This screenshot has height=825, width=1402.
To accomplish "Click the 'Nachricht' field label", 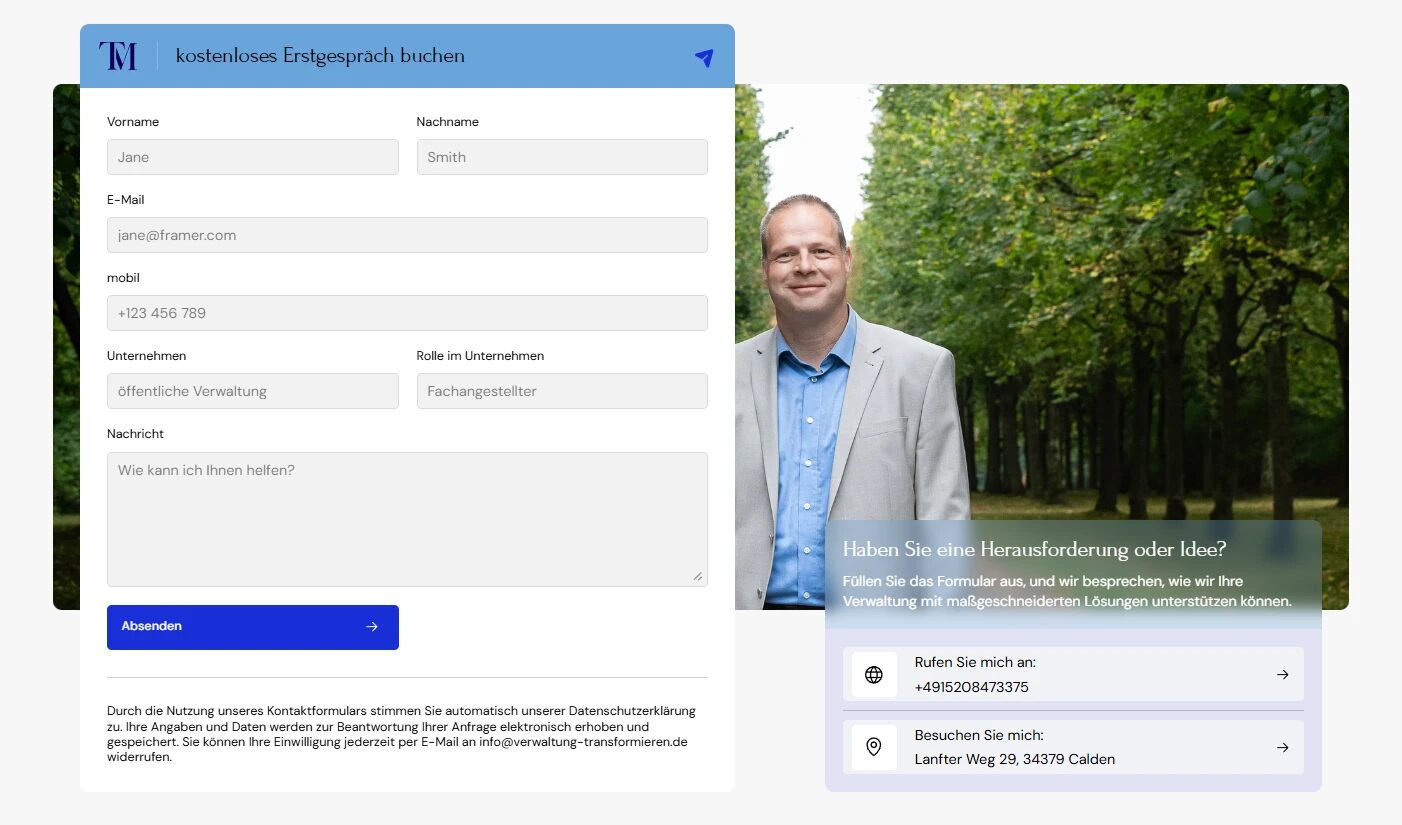I will [x=135, y=434].
